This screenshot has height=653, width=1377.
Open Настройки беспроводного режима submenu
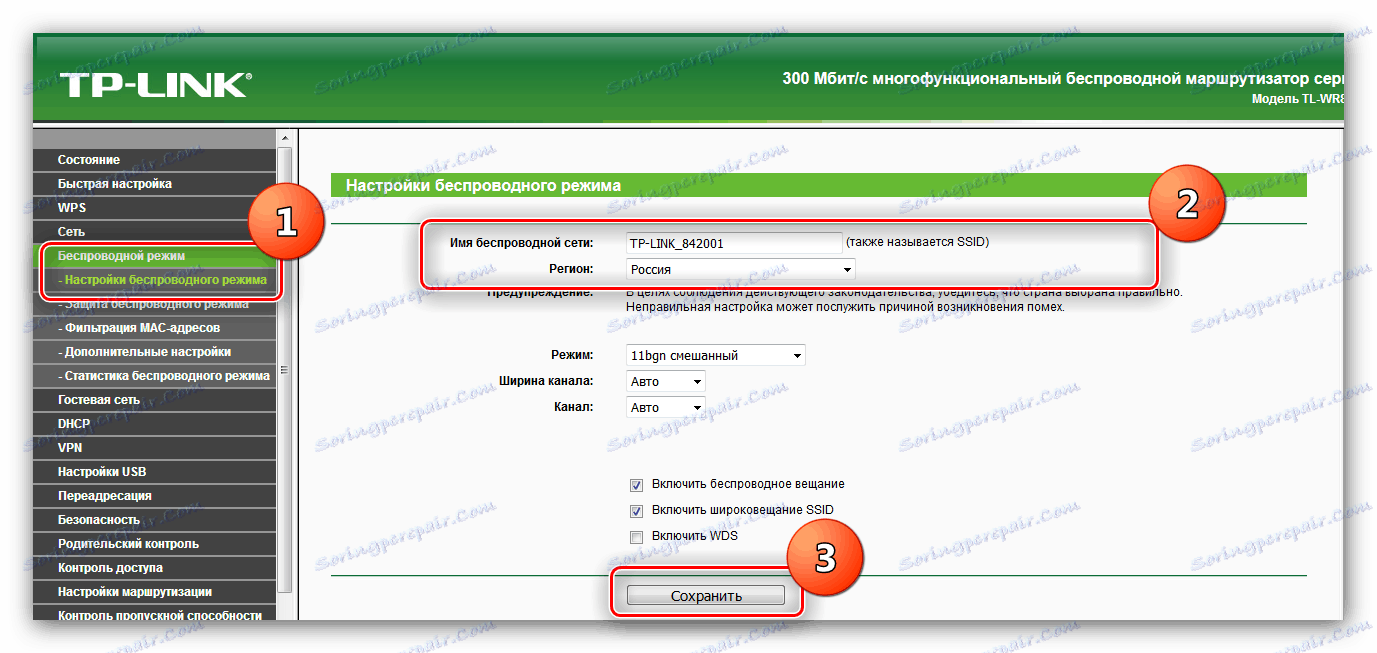154,280
